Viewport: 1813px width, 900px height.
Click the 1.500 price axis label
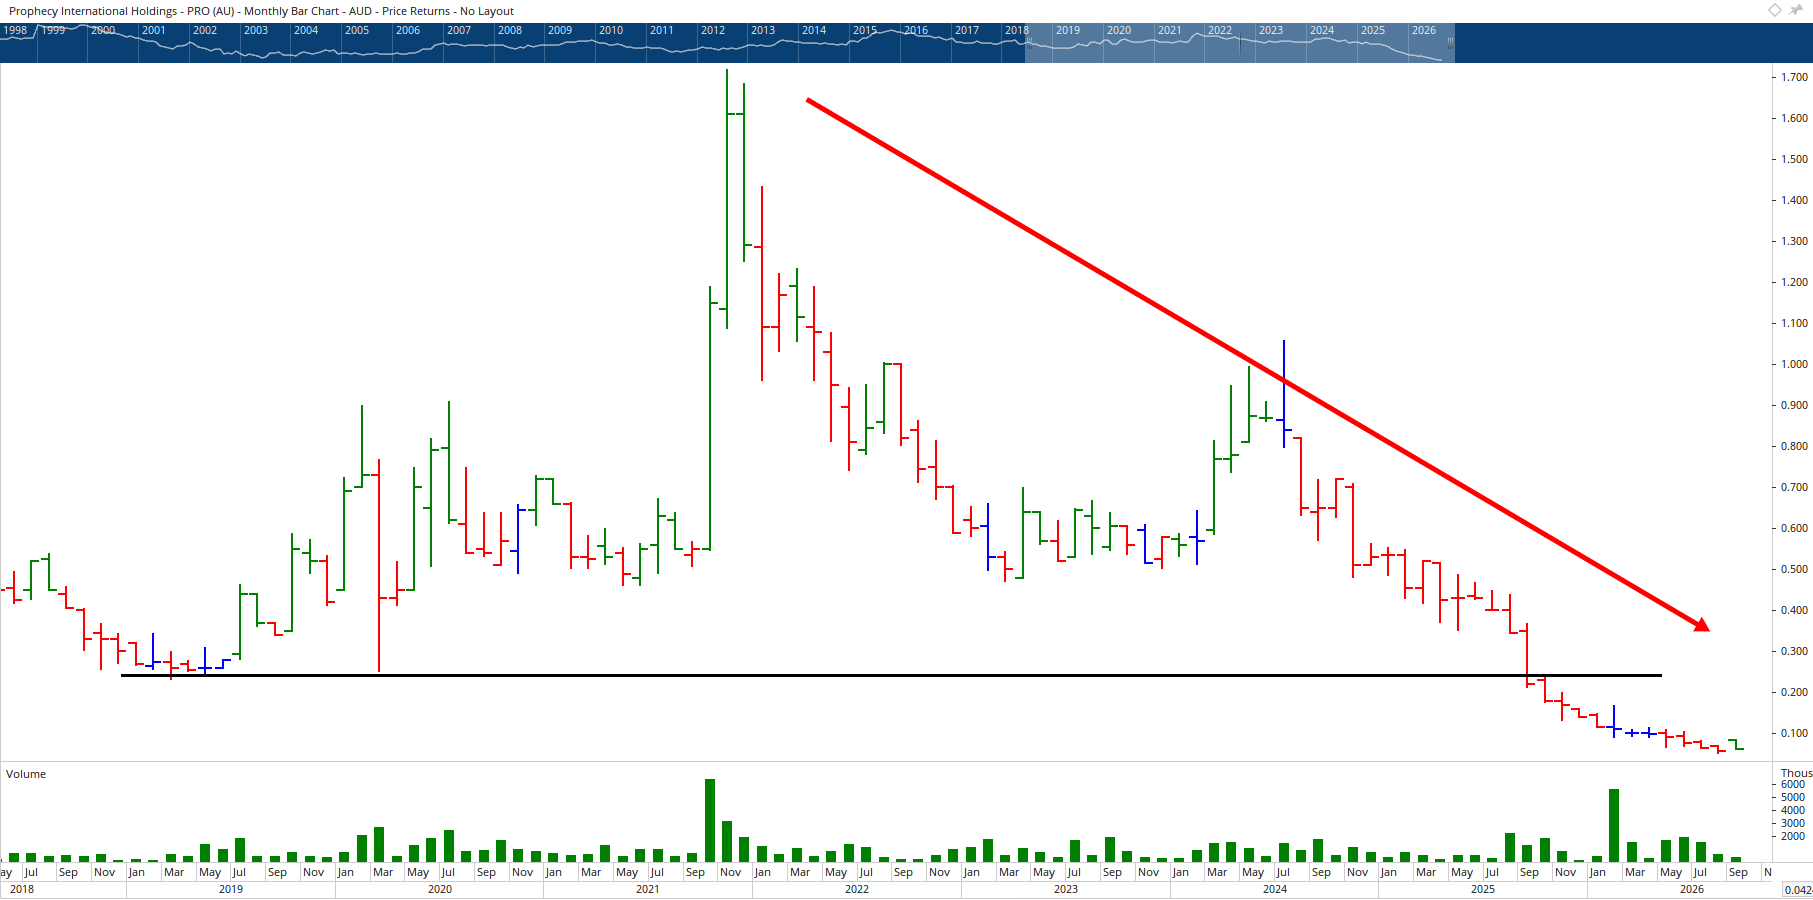pos(1794,159)
